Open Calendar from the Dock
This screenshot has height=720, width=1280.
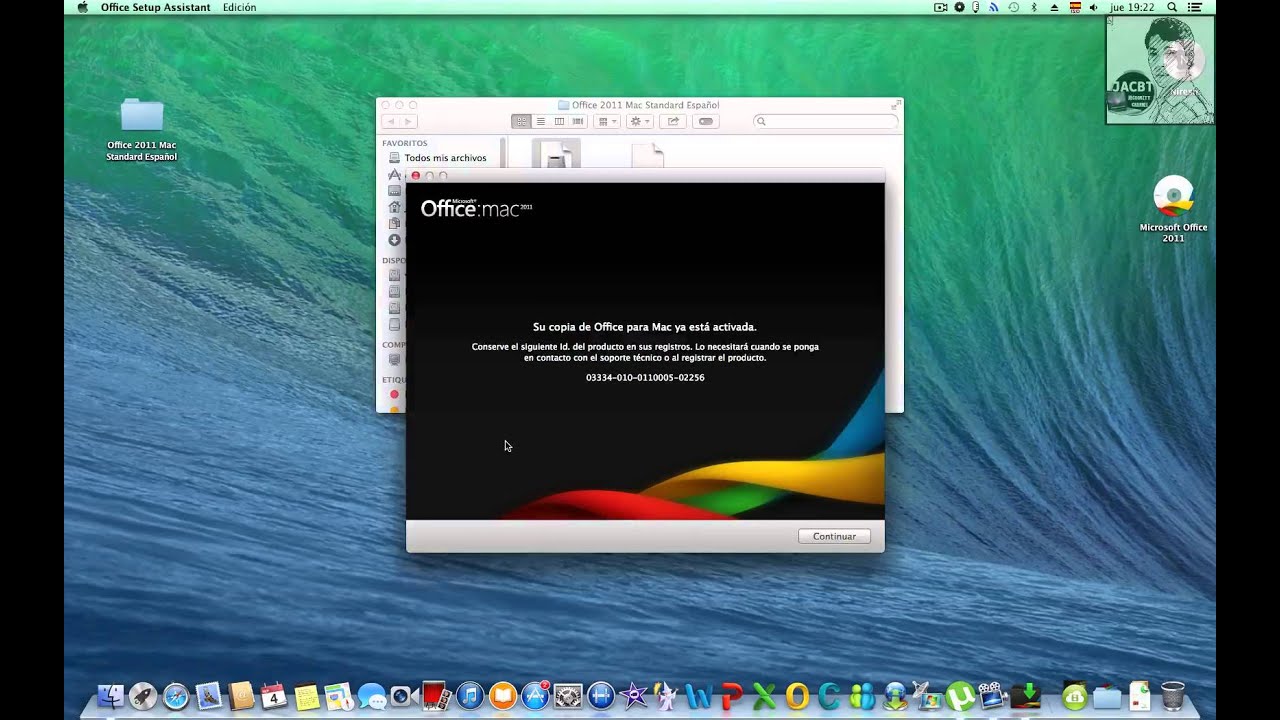[273, 696]
